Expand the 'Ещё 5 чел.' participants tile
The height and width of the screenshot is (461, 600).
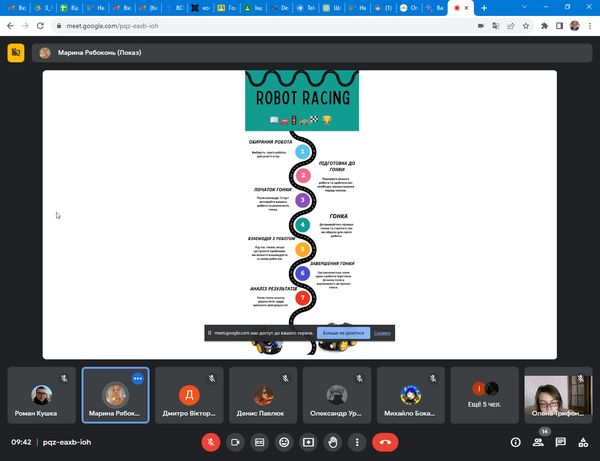tap(485, 394)
